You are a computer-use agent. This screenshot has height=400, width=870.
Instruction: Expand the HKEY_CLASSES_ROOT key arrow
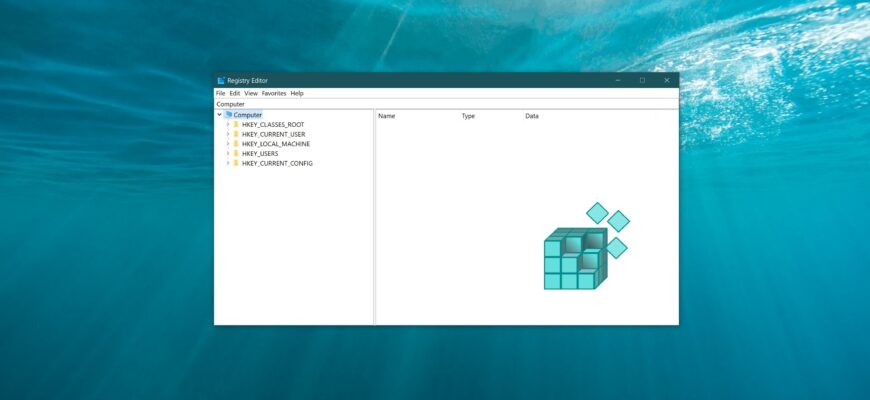(227, 125)
